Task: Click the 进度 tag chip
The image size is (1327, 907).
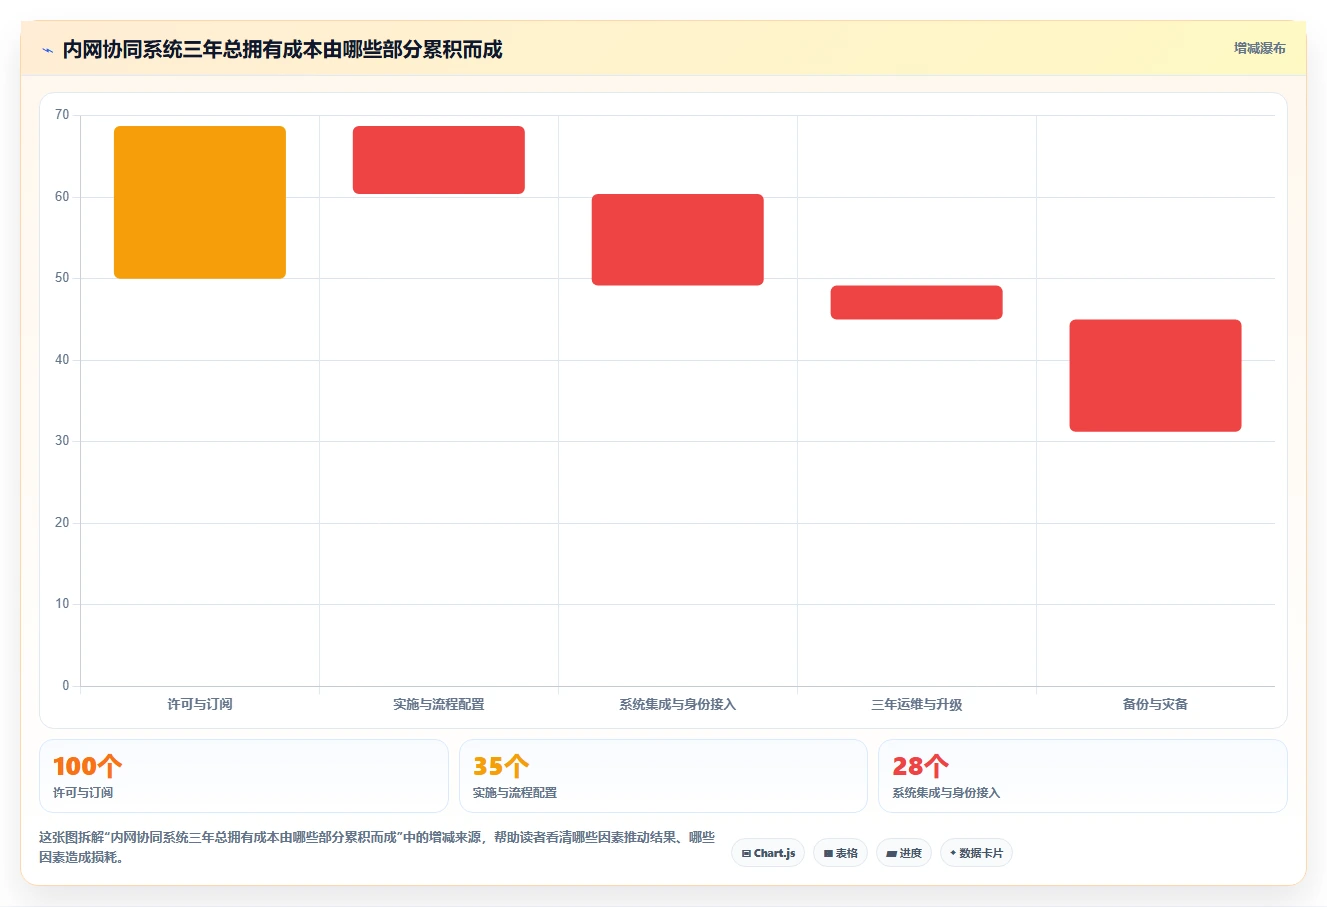Action: pos(904,853)
